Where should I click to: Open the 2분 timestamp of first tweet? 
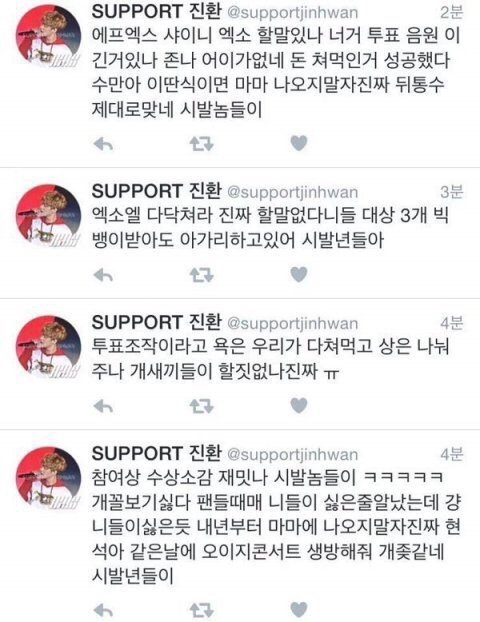point(451,13)
